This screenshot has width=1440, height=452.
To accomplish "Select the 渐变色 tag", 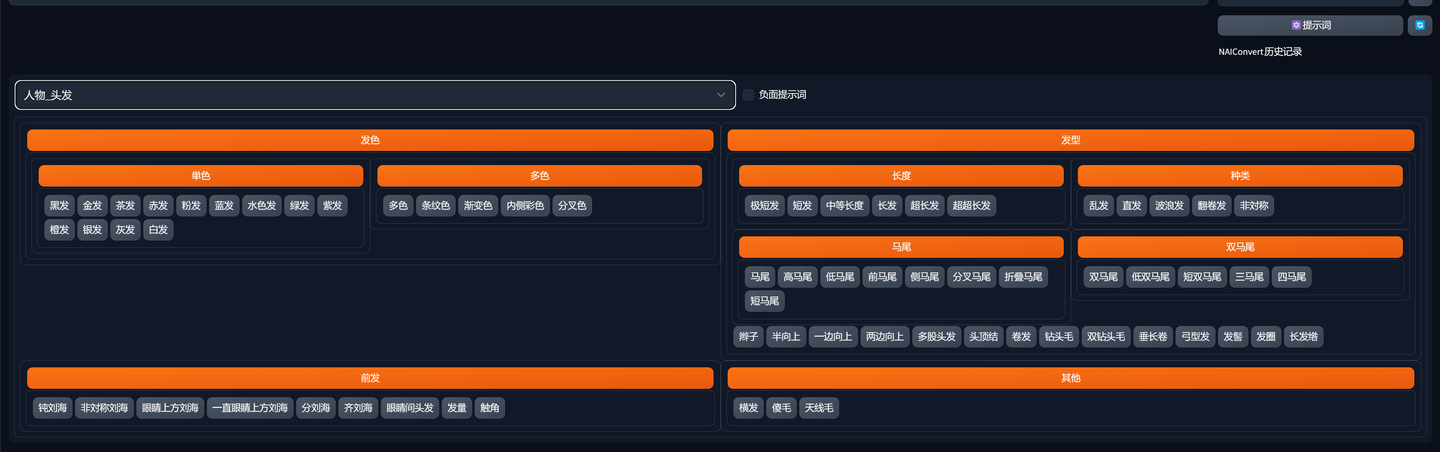I will coord(478,206).
